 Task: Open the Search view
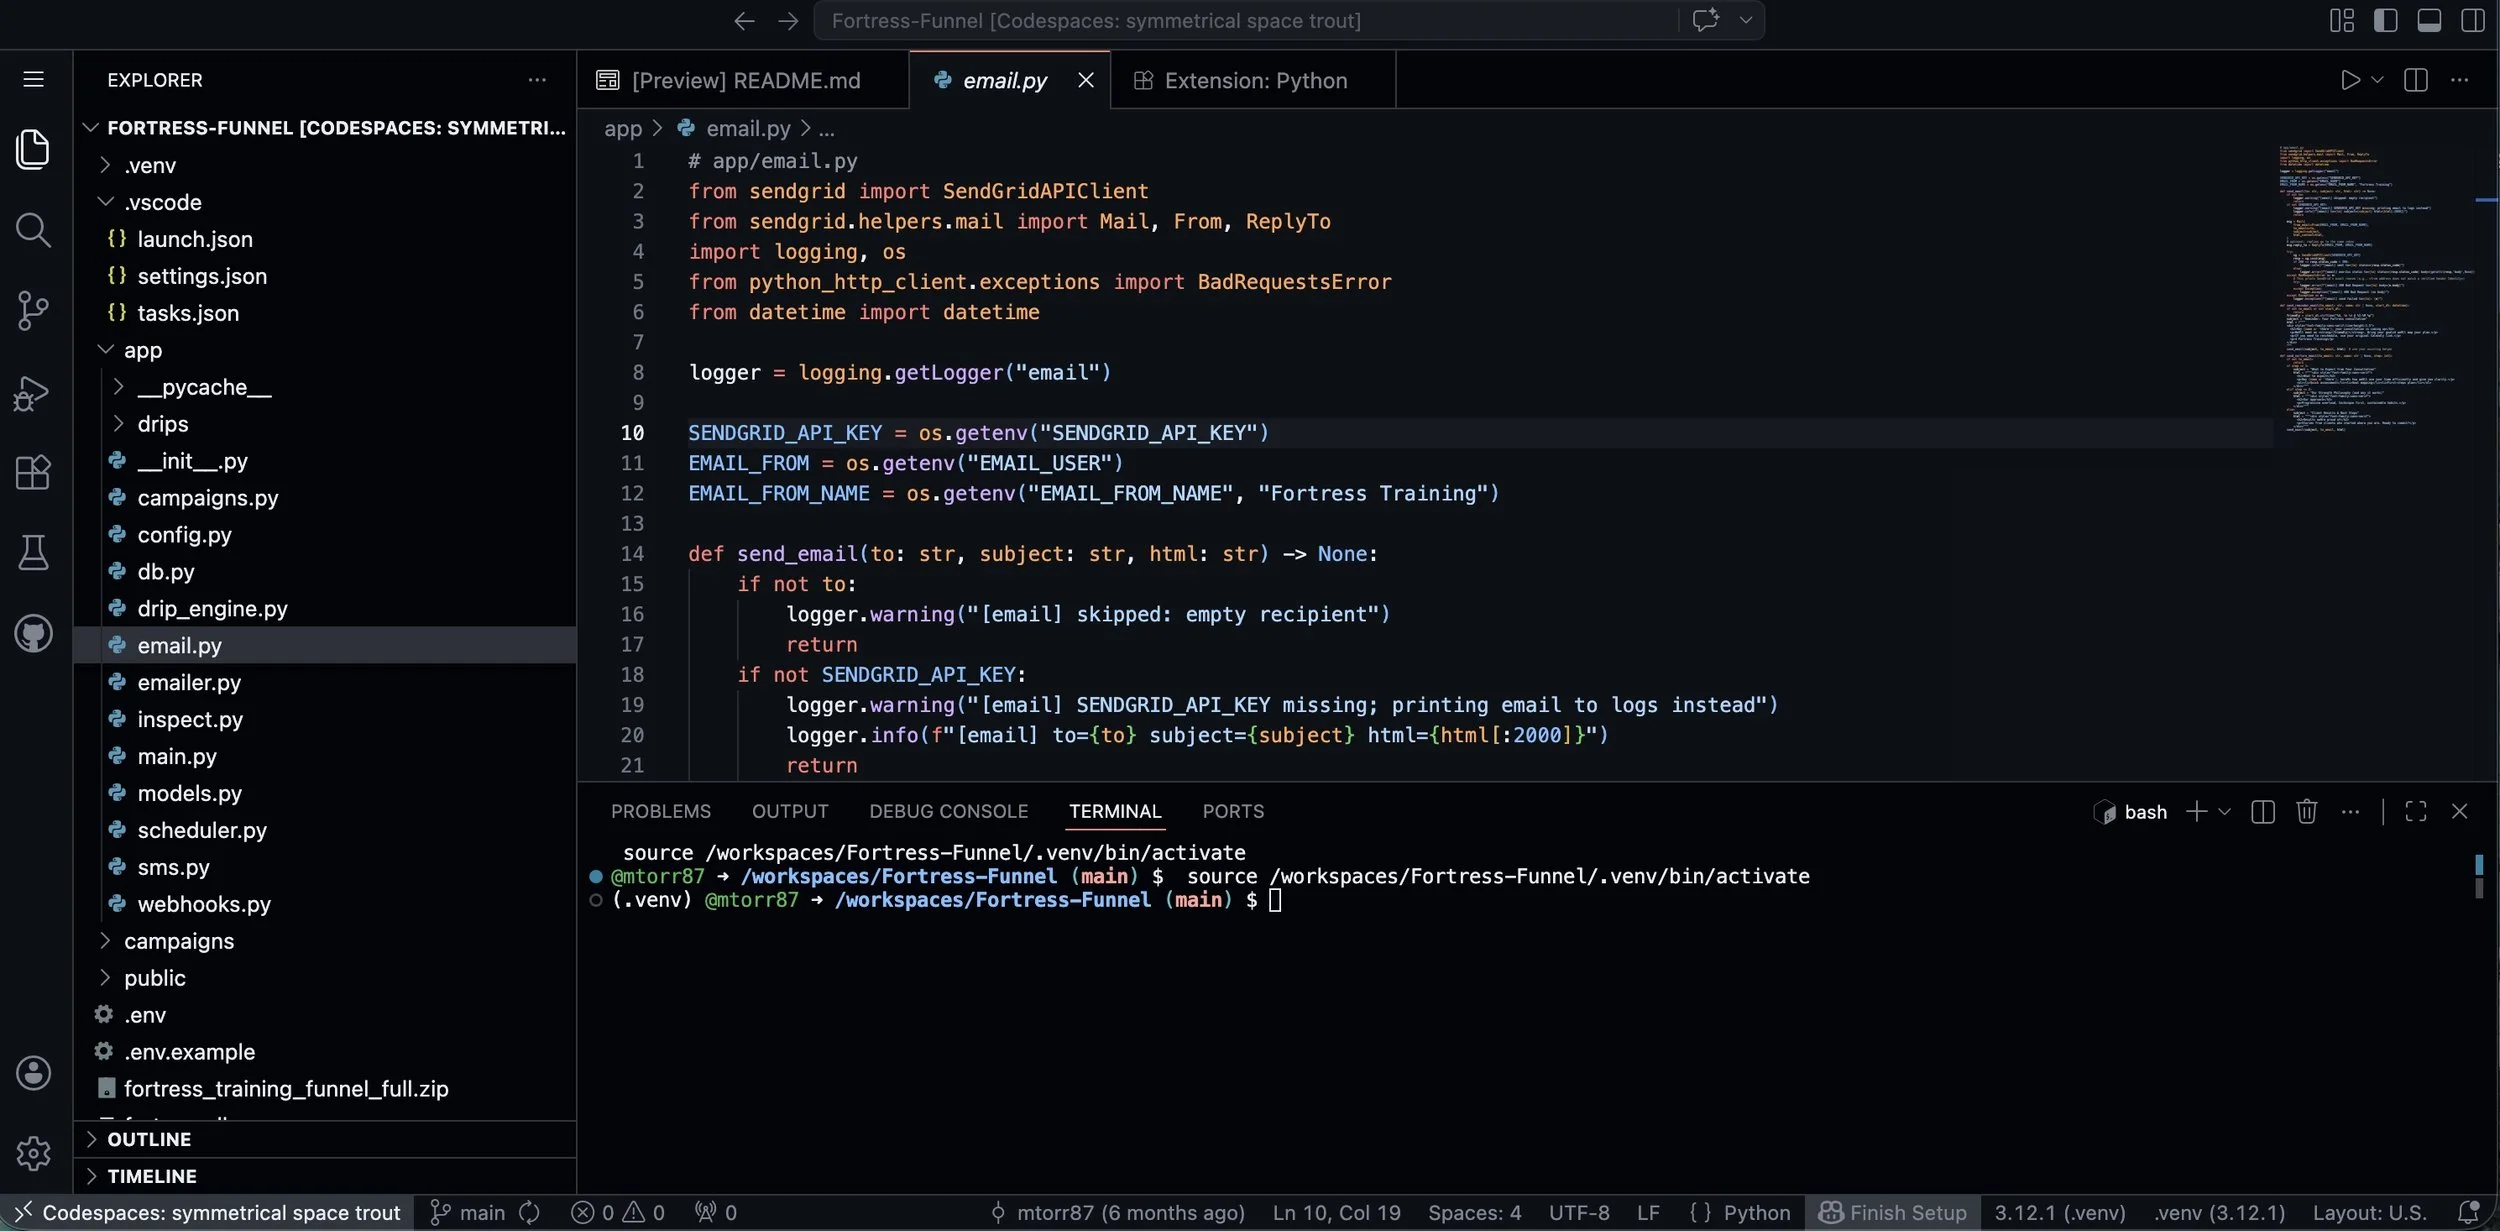33,230
